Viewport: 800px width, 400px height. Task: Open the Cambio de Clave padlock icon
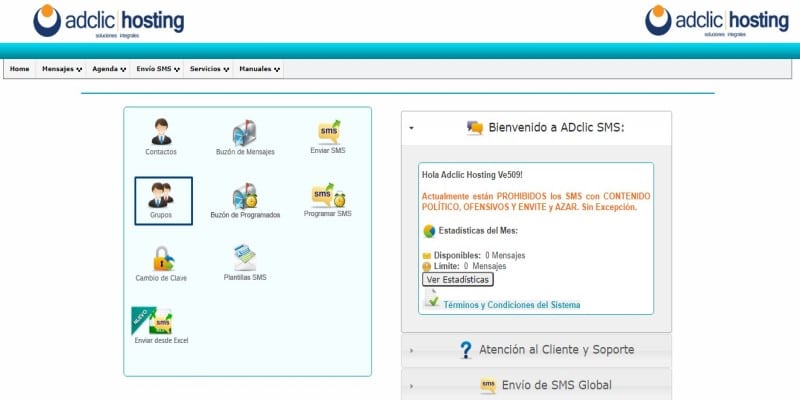pos(163,258)
